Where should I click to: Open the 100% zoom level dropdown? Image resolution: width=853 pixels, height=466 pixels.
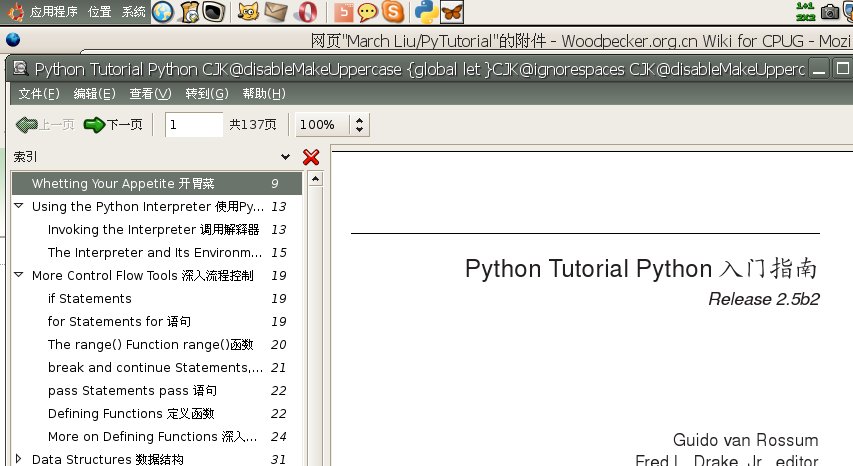coord(361,125)
